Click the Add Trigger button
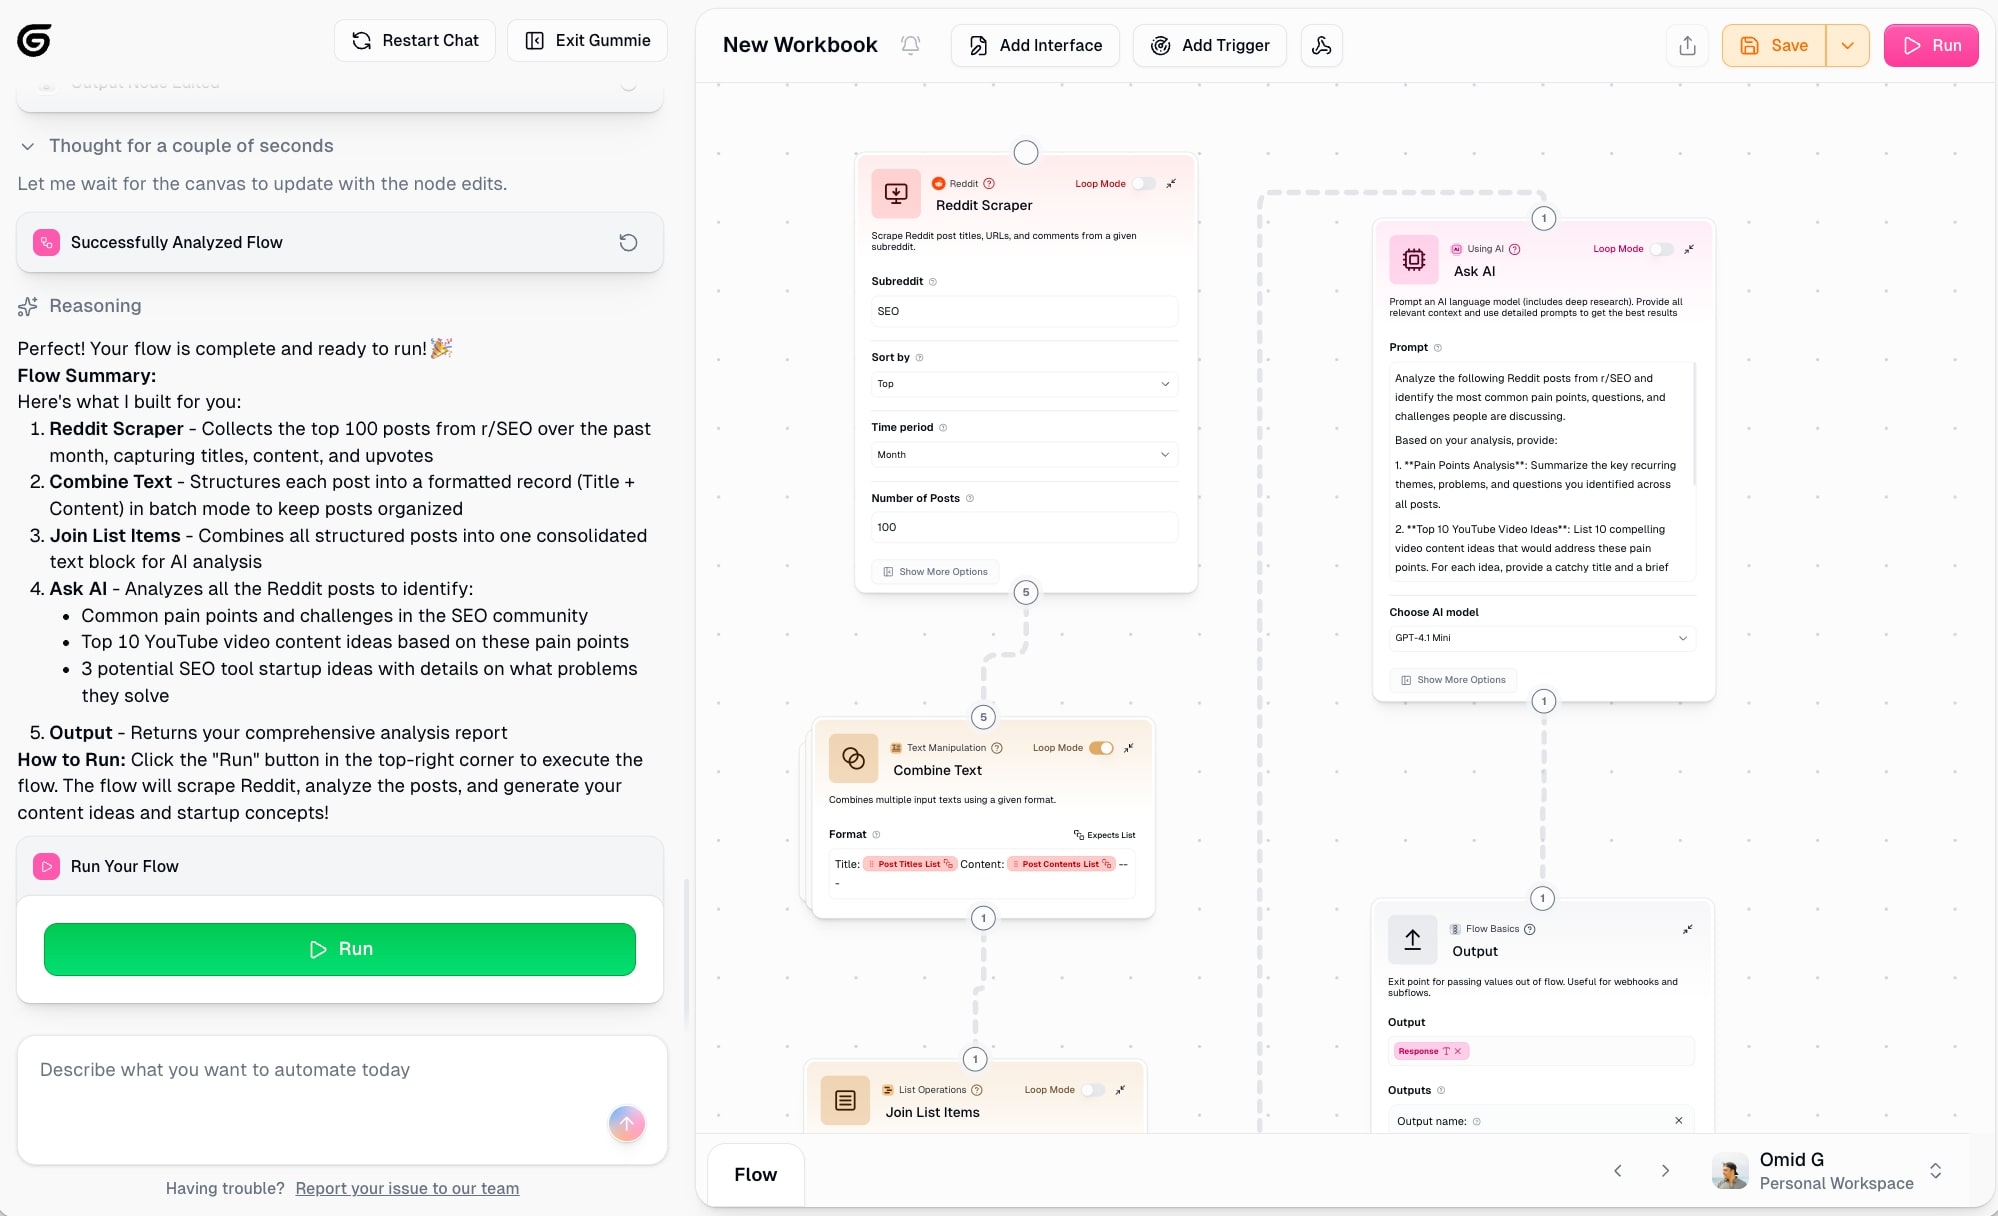1998x1216 pixels. (x=1209, y=45)
